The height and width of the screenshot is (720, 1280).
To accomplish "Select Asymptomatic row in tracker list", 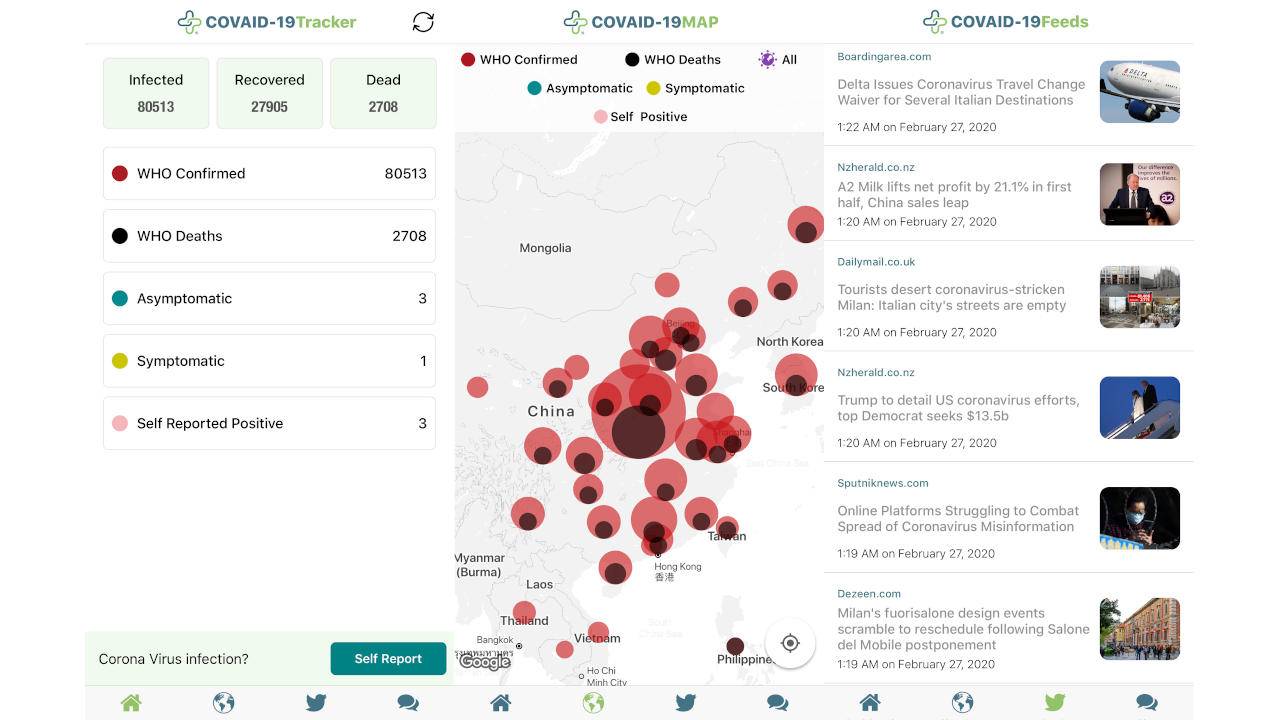I will click(270, 298).
